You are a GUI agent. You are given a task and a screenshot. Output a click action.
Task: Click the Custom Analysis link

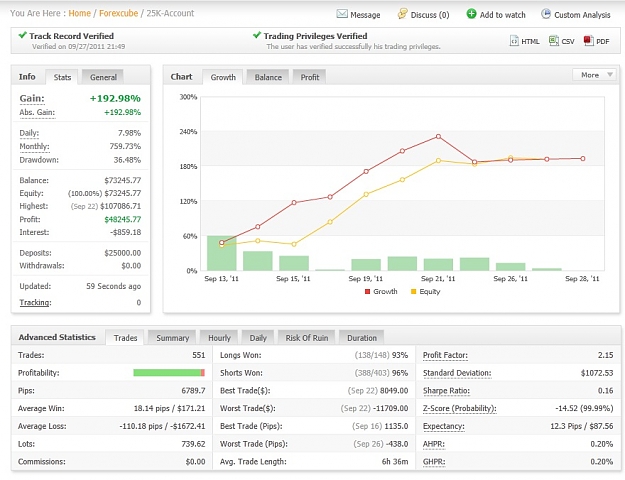(x=582, y=15)
